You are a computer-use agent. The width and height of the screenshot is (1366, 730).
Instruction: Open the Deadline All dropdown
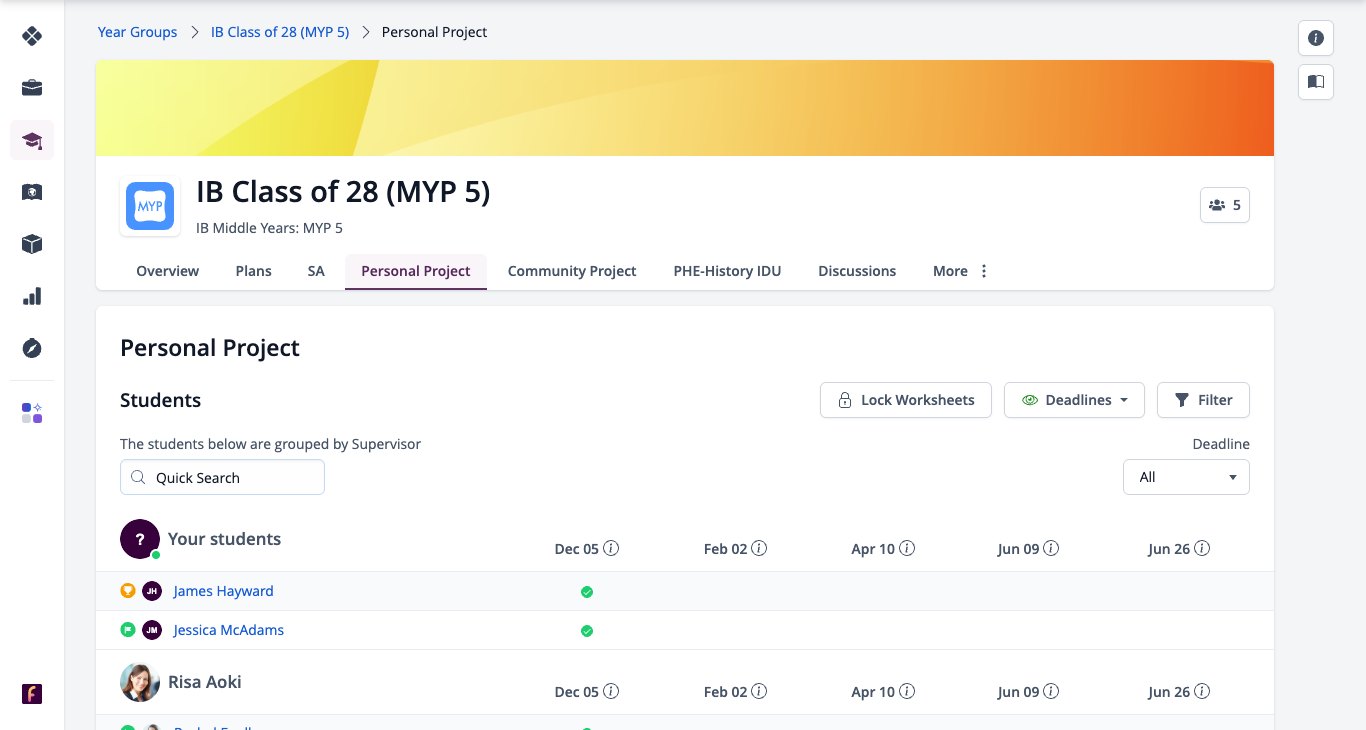pos(1186,477)
